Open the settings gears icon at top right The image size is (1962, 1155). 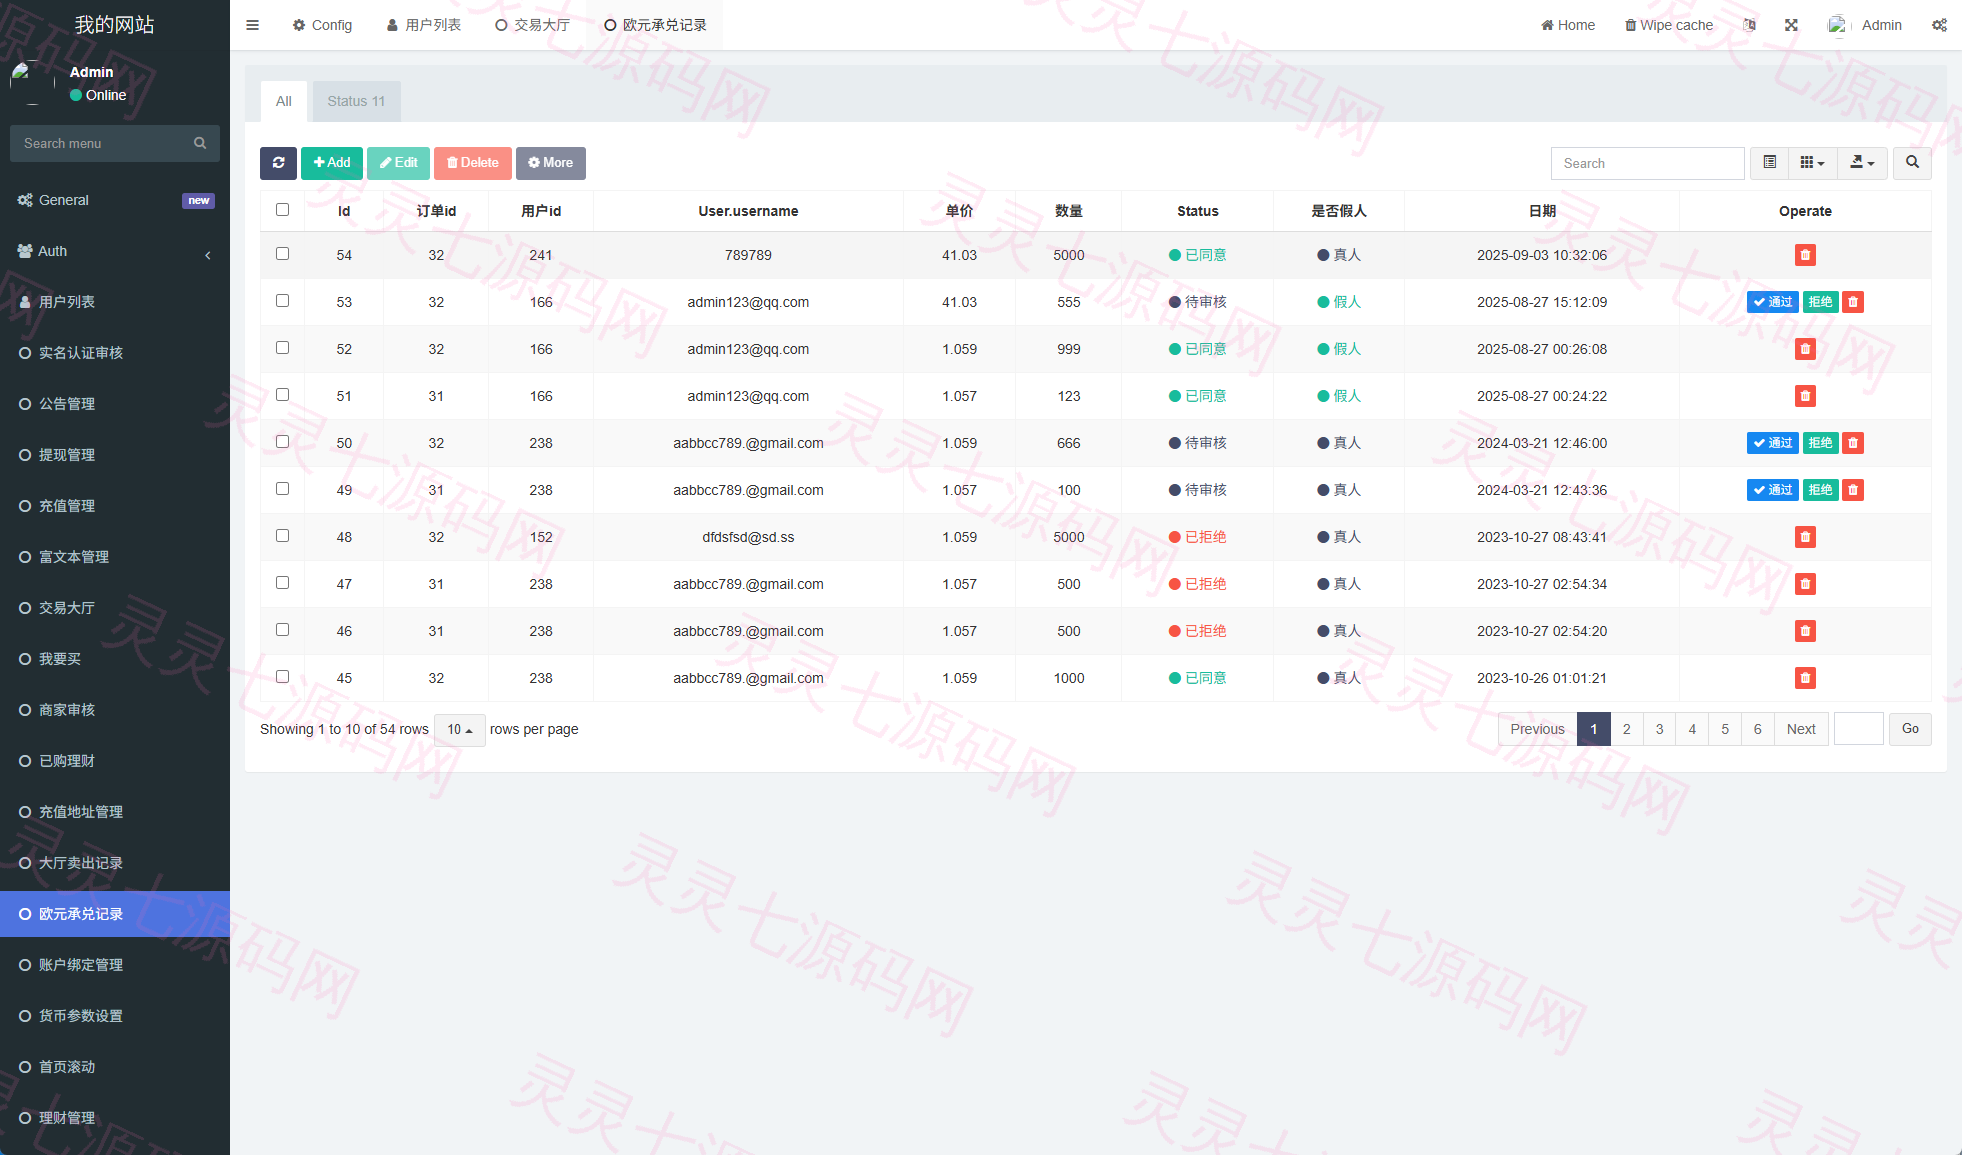(x=1939, y=25)
